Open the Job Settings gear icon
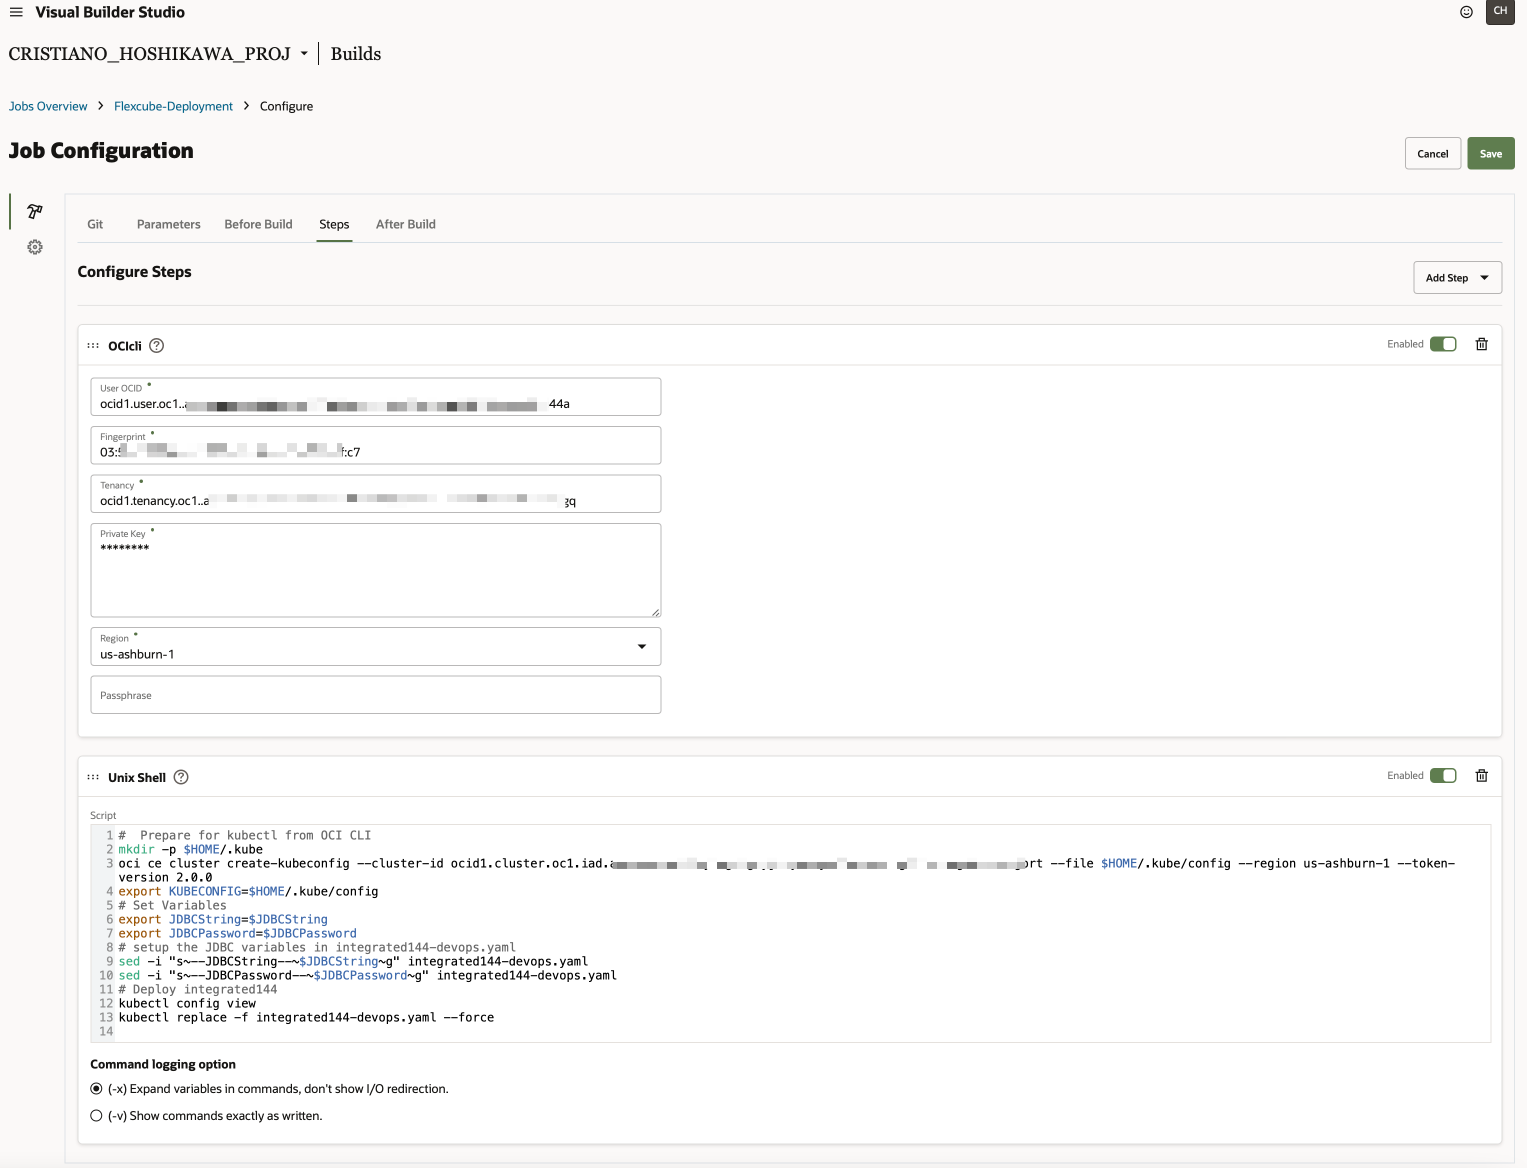This screenshot has height=1168, width=1527. (34, 247)
